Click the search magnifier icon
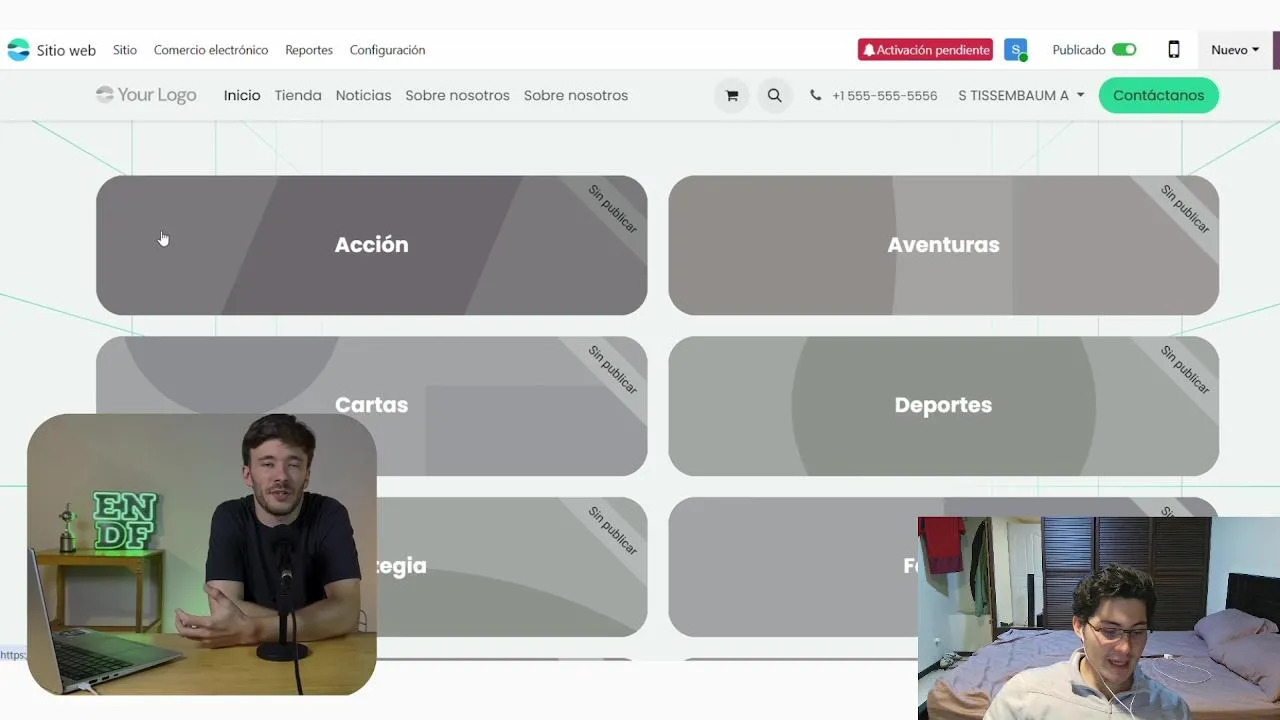The width and height of the screenshot is (1280, 720). click(774, 96)
